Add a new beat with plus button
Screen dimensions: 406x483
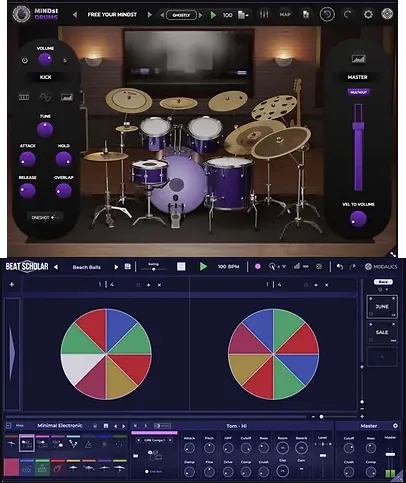[12, 284]
